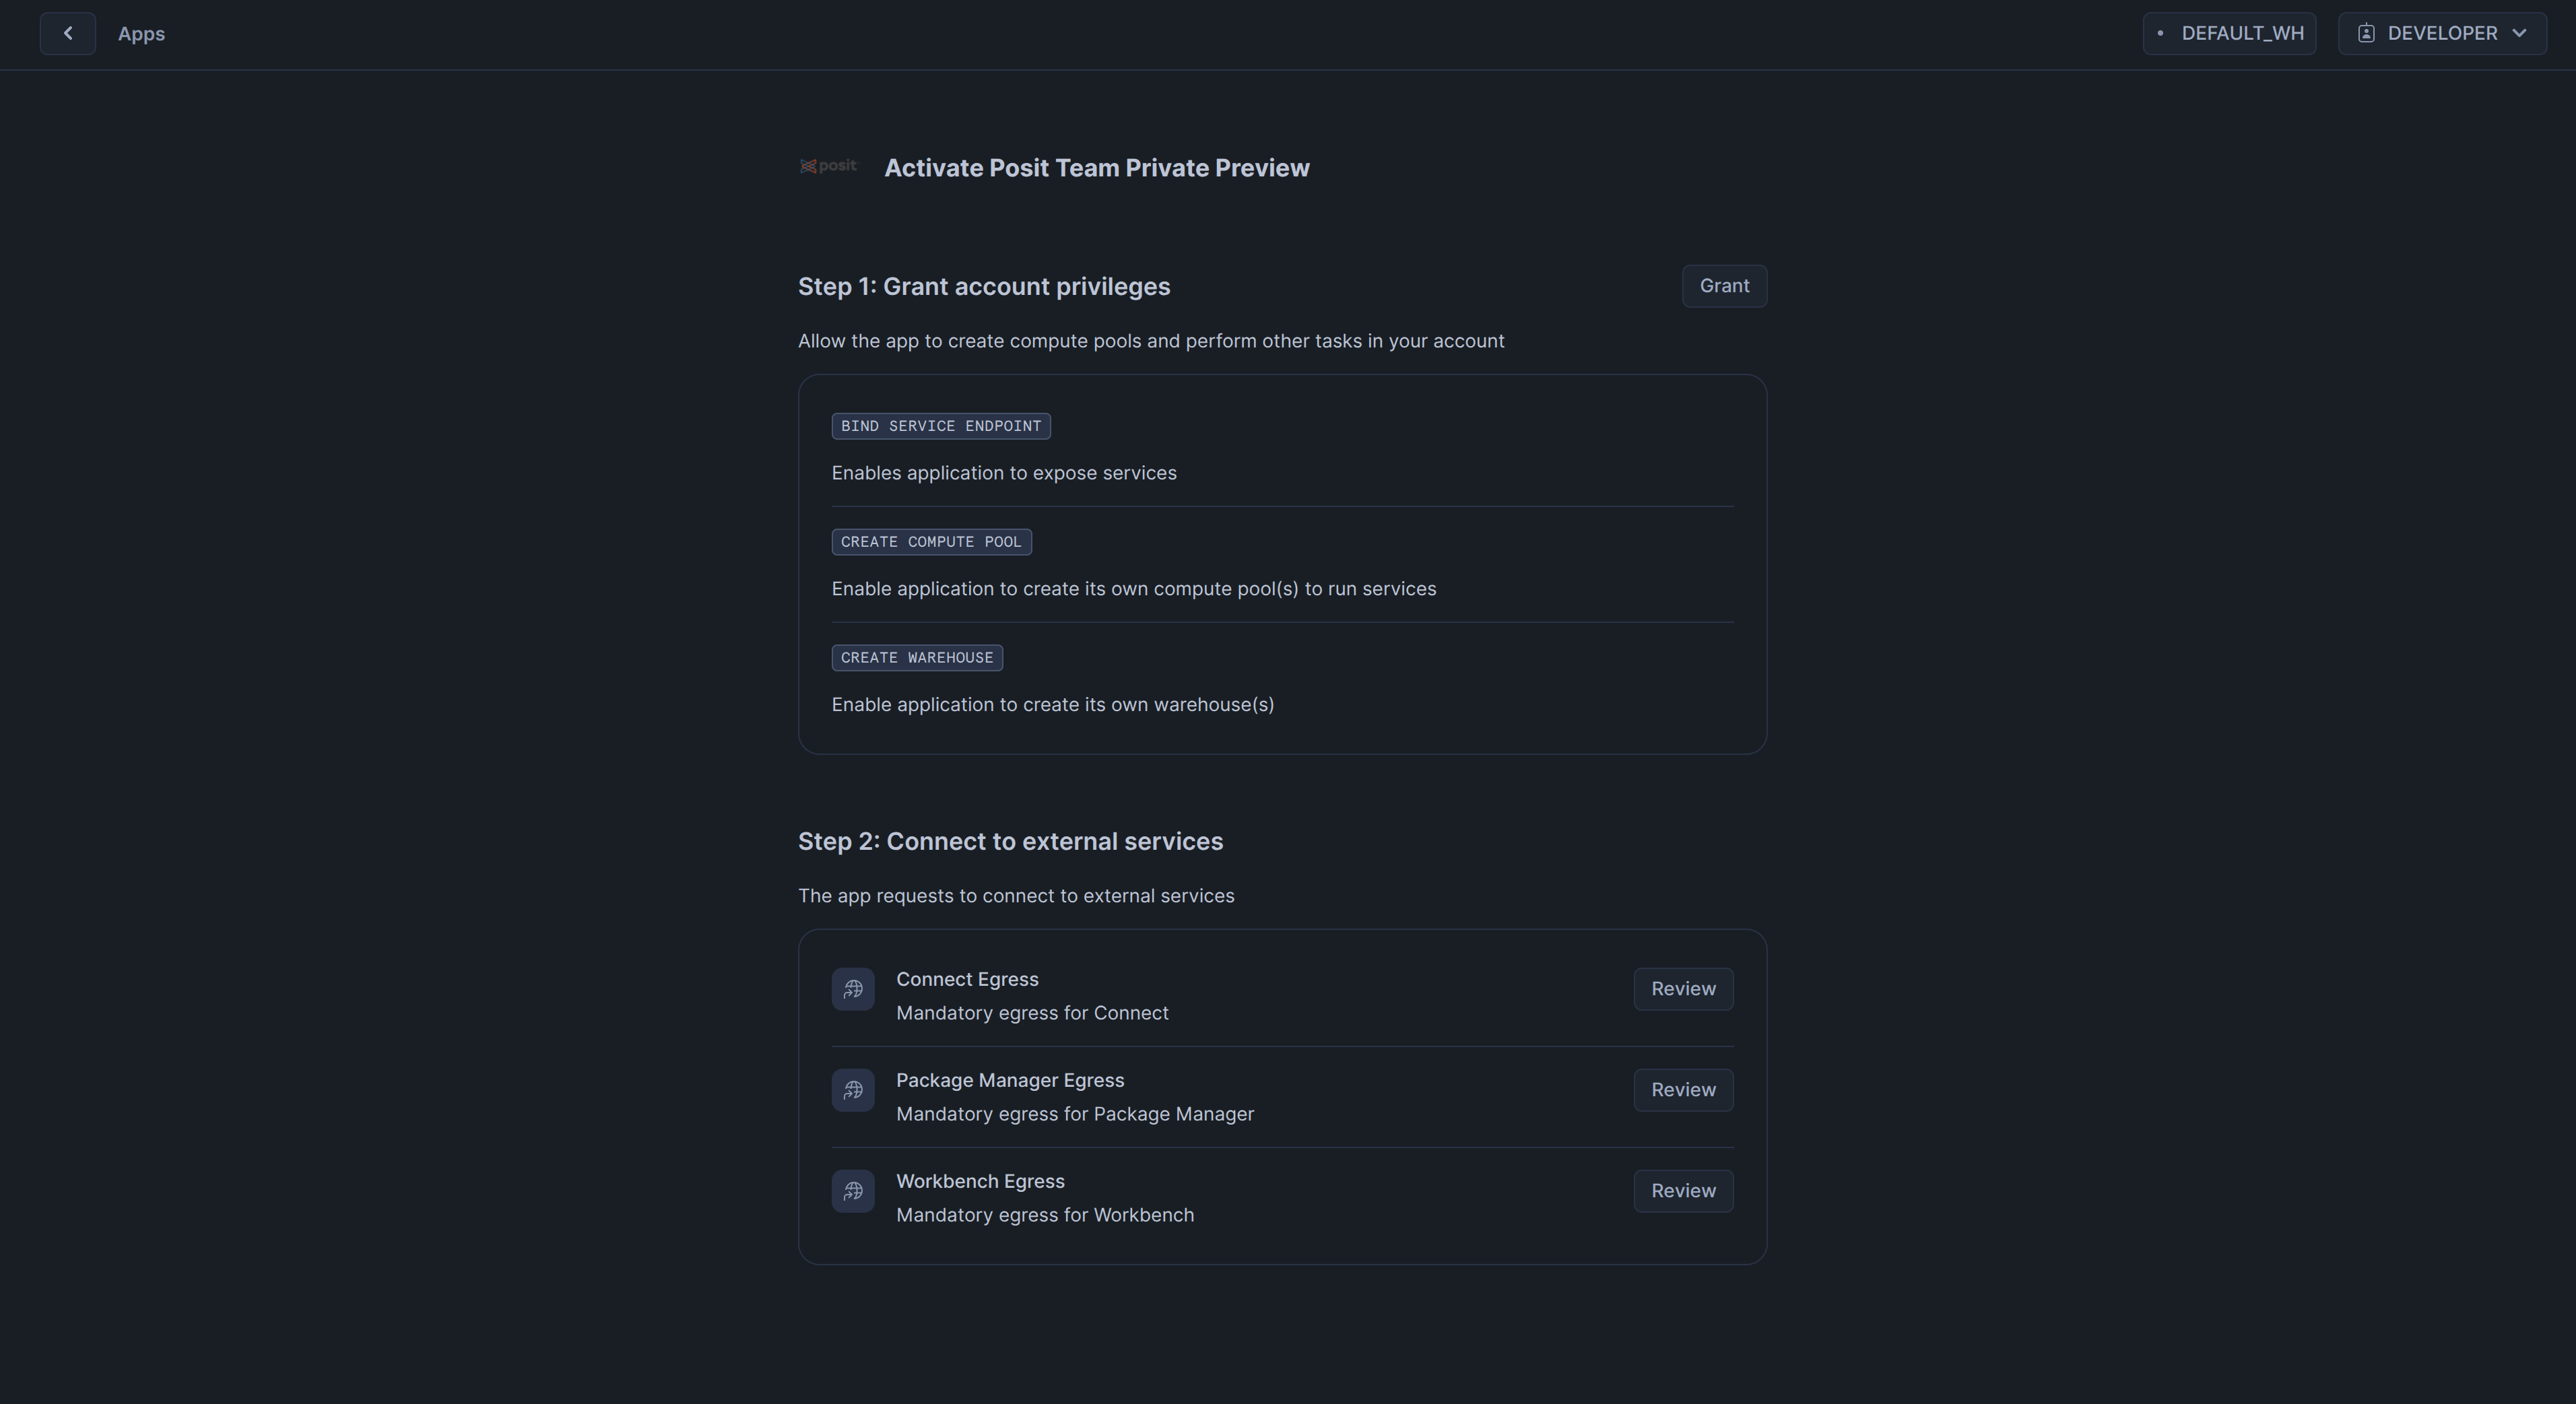Review the Workbench Egress connection

(x=1683, y=1191)
